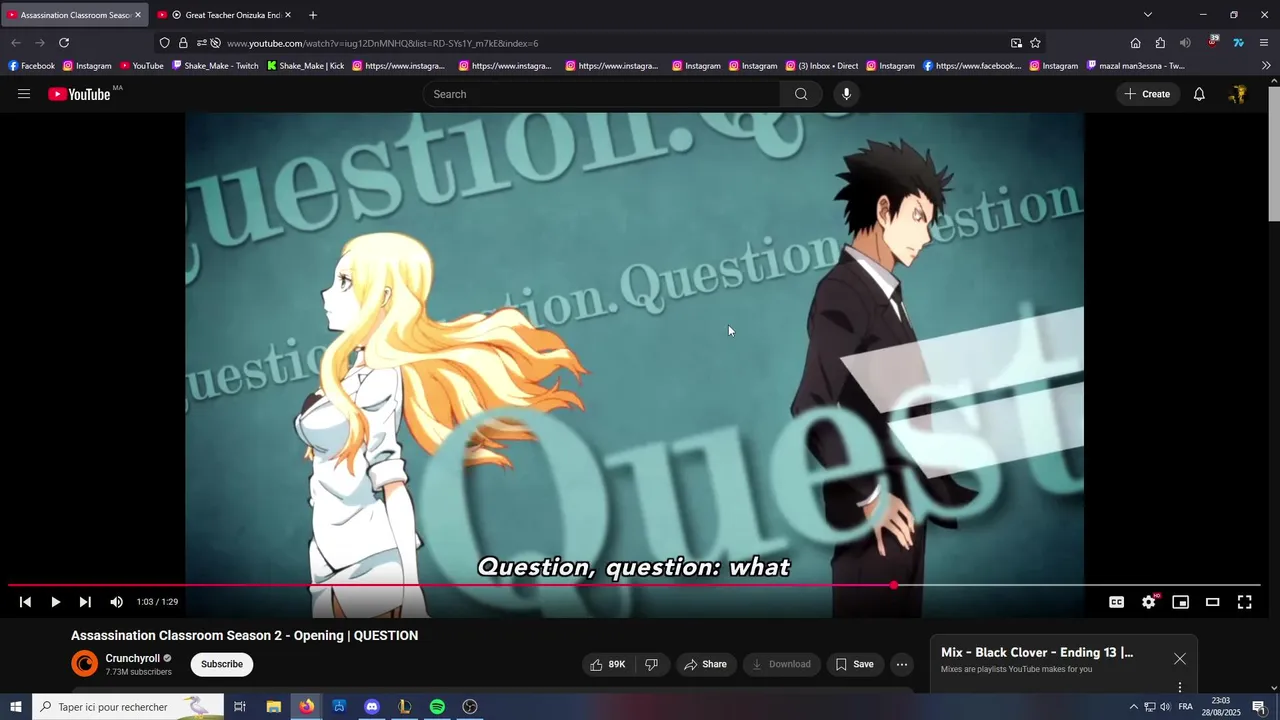This screenshot has width=1280, height=720.
Task: Open Spotify from the taskbar
Action: [x=437, y=707]
